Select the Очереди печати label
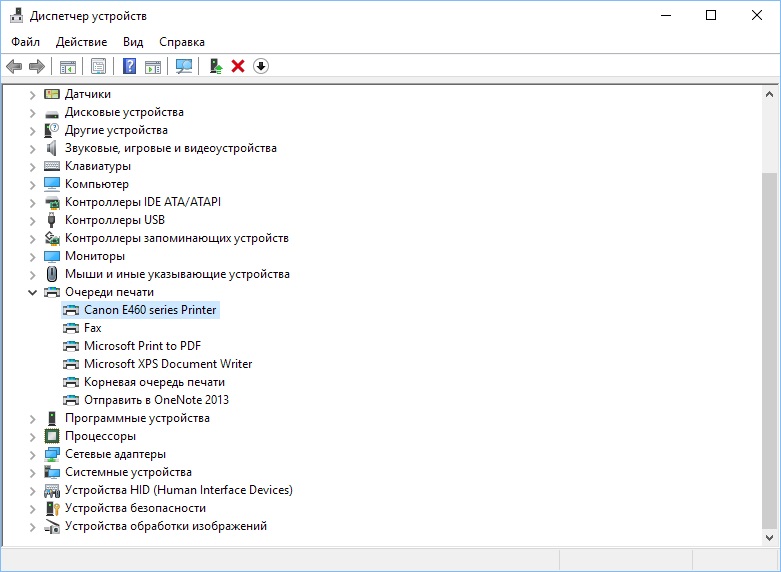The width and height of the screenshot is (781, 572). click(x=109, y=292)
